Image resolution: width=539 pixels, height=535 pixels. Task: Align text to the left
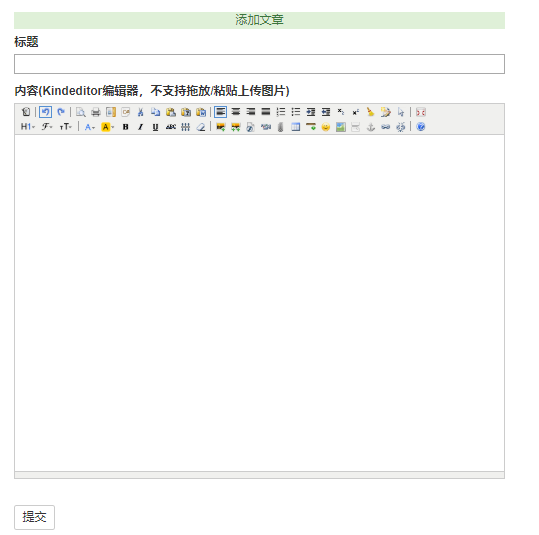click(x=220, y=112)
